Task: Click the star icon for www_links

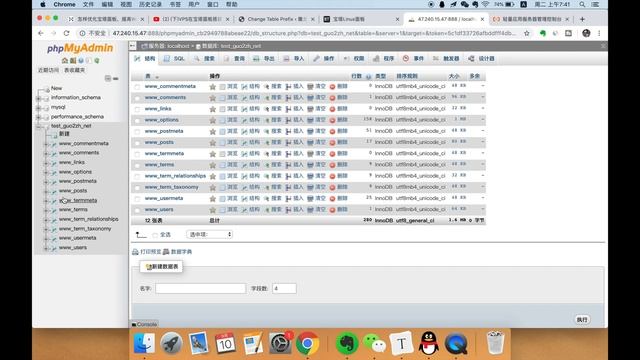Action: pos(213,109)
